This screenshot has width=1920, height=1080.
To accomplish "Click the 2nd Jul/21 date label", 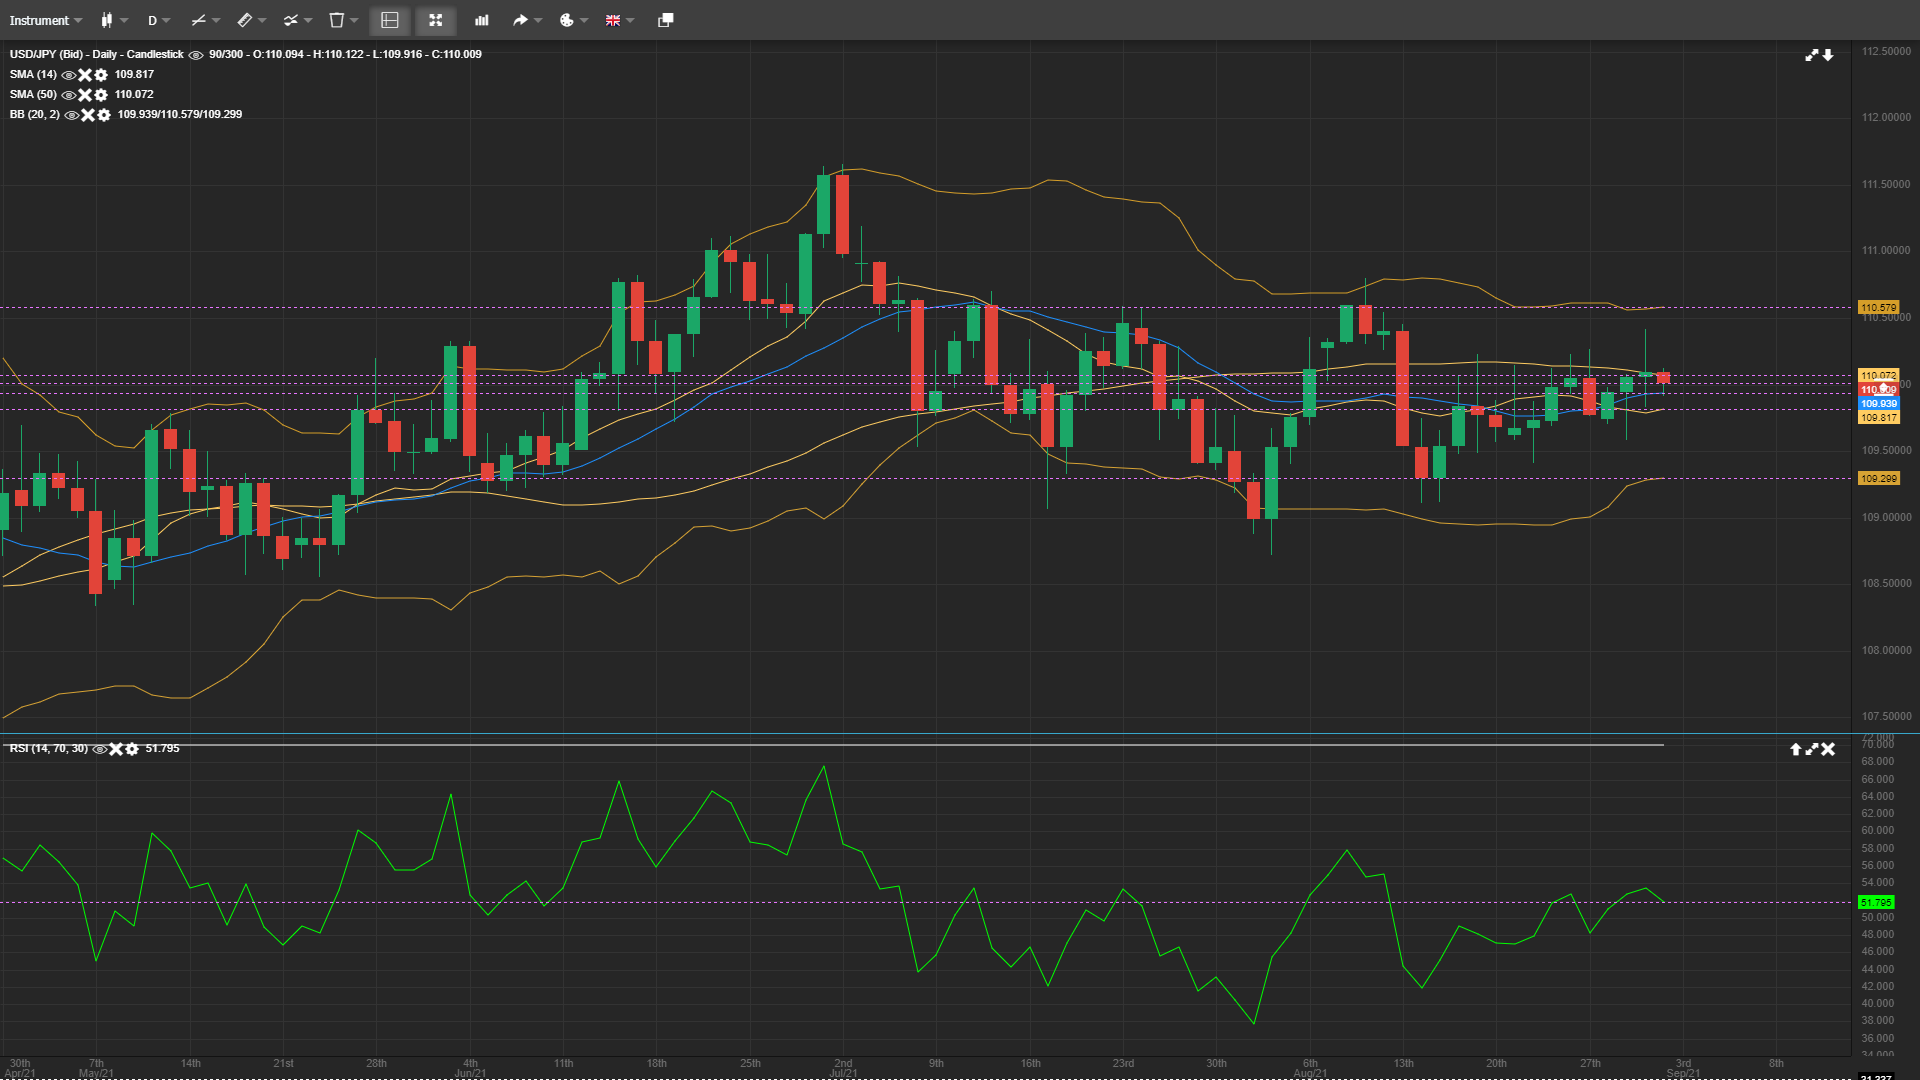I will (843, 1068).
